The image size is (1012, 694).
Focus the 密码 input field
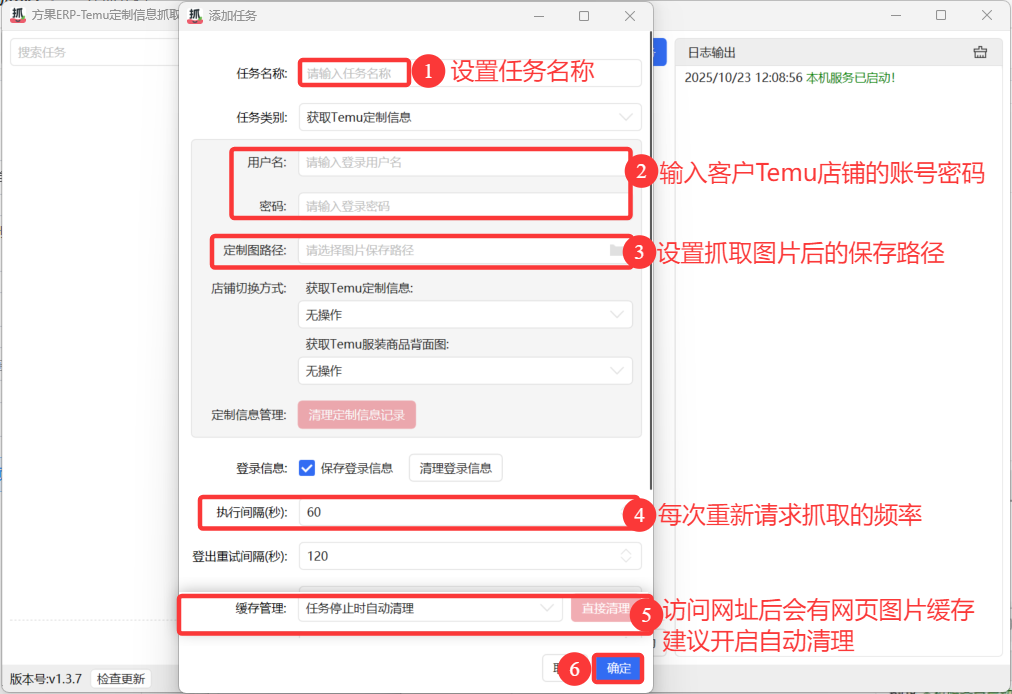point(465,206)
